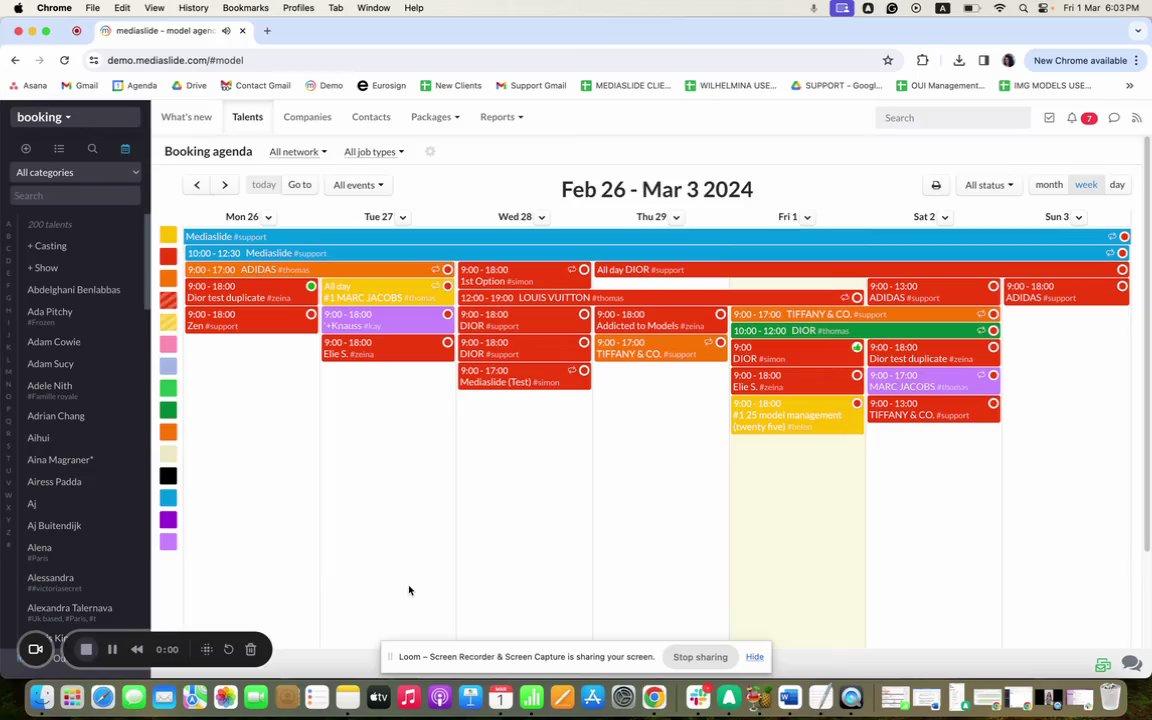The image size is (1152, 720).
Task: Pause the Loom recording
Action: 112,649
